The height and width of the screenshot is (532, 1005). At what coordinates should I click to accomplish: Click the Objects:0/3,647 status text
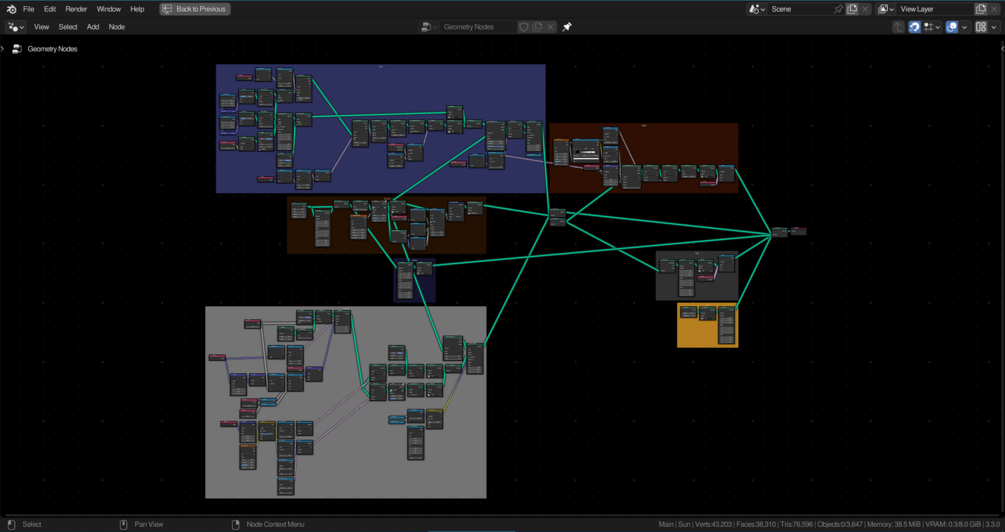coord(840,524)
